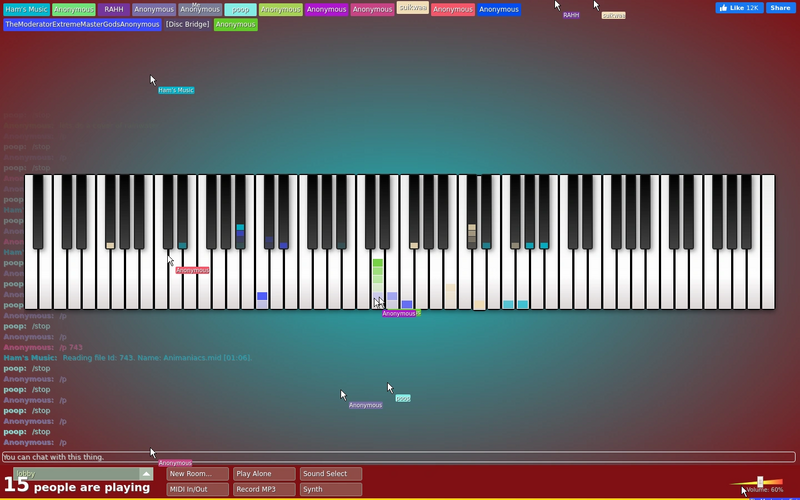Click the [Disc Bridge] participant tag
Image resolution: width=800 pixels, height=500 pixels.
pos(187,24)
